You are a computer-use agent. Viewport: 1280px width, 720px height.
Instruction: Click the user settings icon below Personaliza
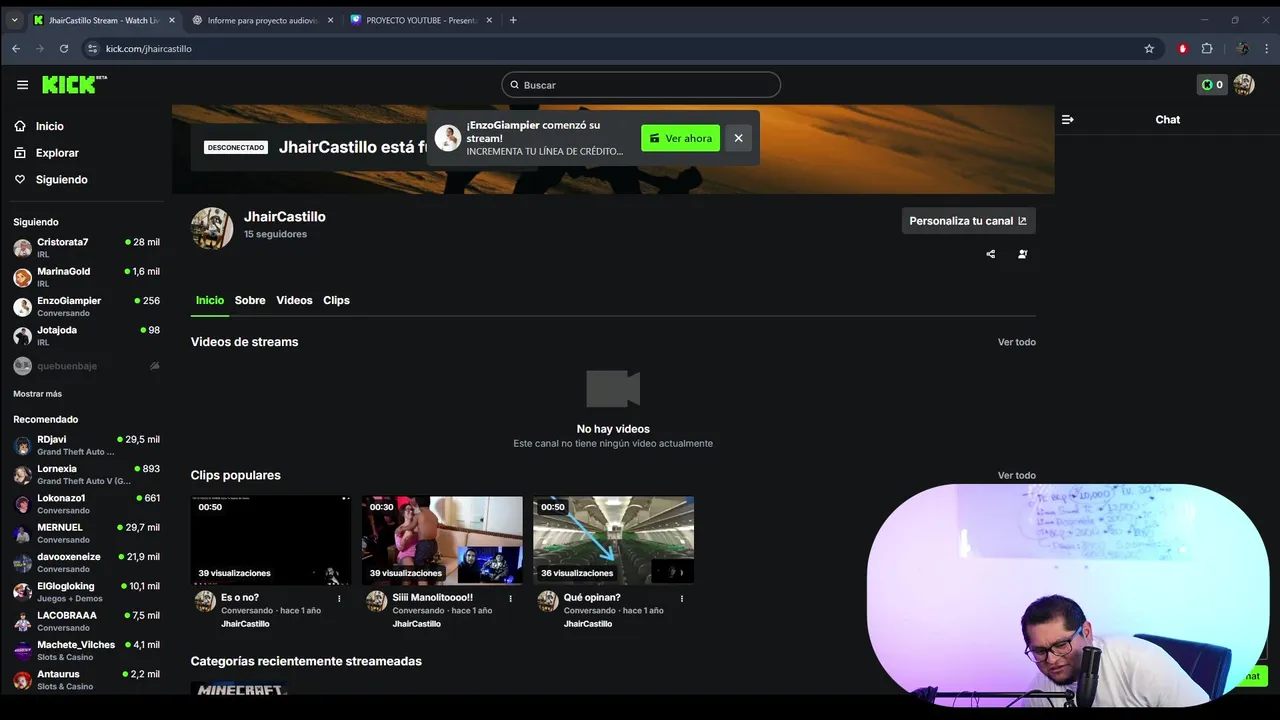coord(1022,254)
